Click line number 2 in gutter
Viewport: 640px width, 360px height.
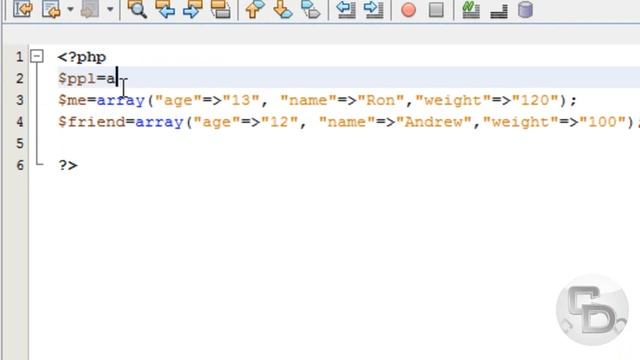click(x=20, y=78)
